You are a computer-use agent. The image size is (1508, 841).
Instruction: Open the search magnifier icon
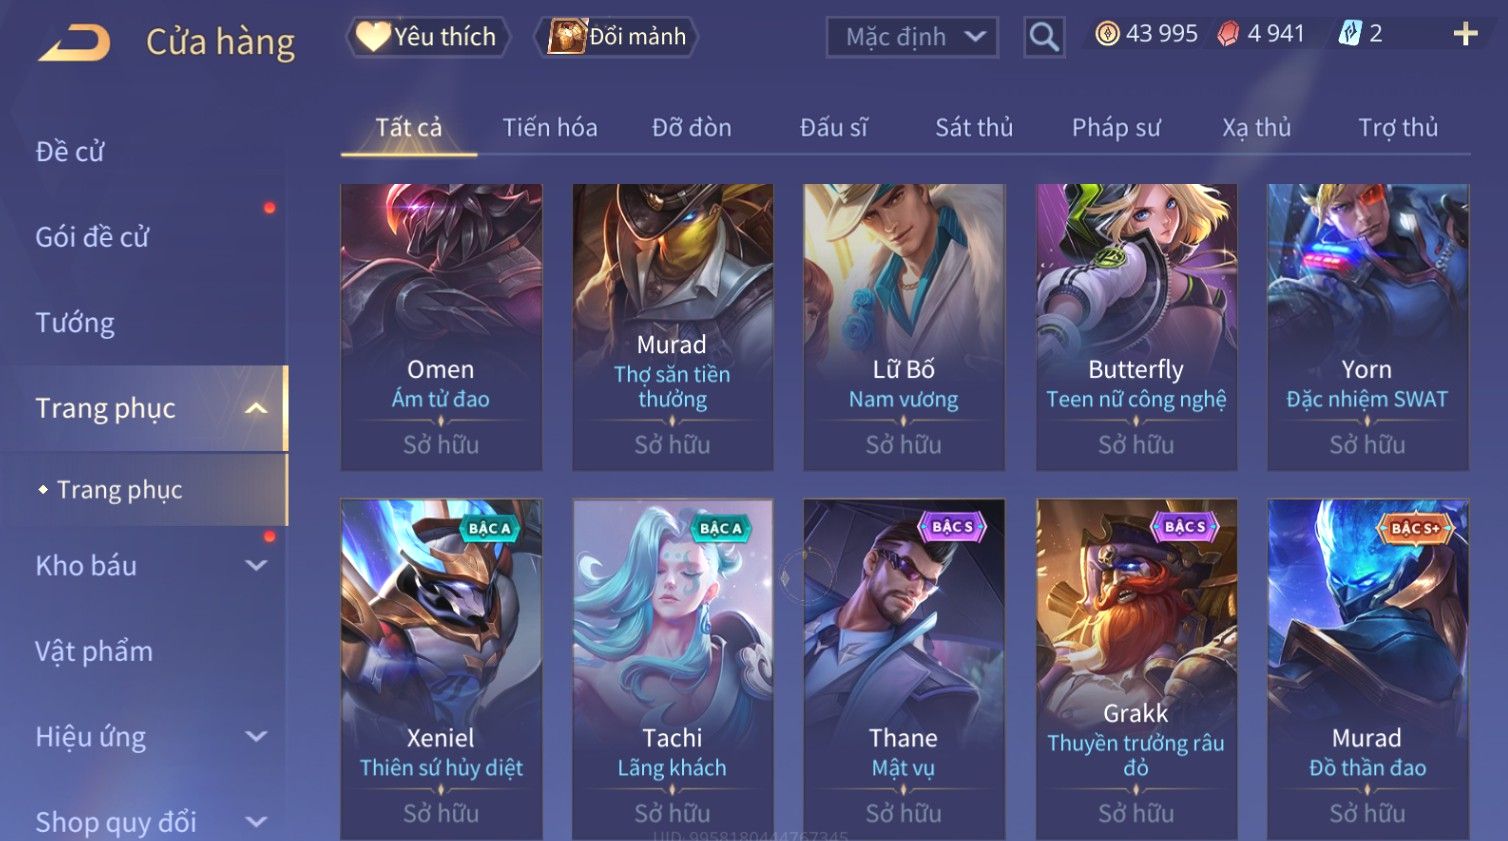1043,37
